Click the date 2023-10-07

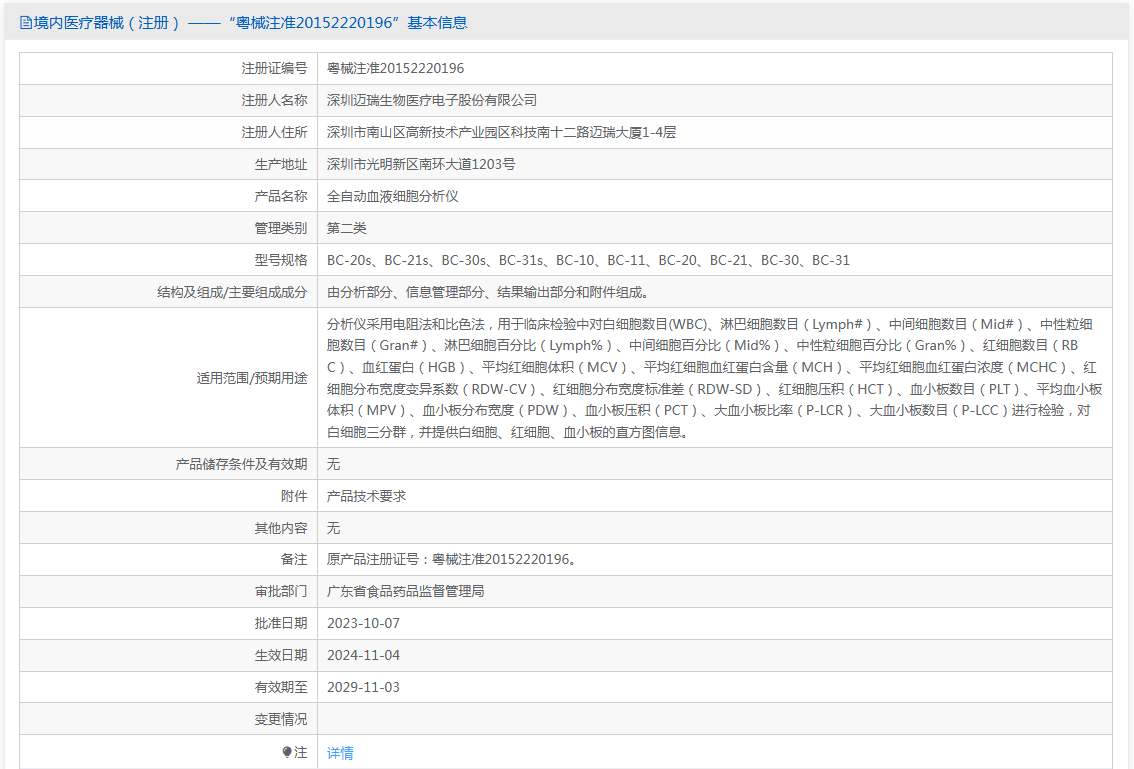click(363, 623)
